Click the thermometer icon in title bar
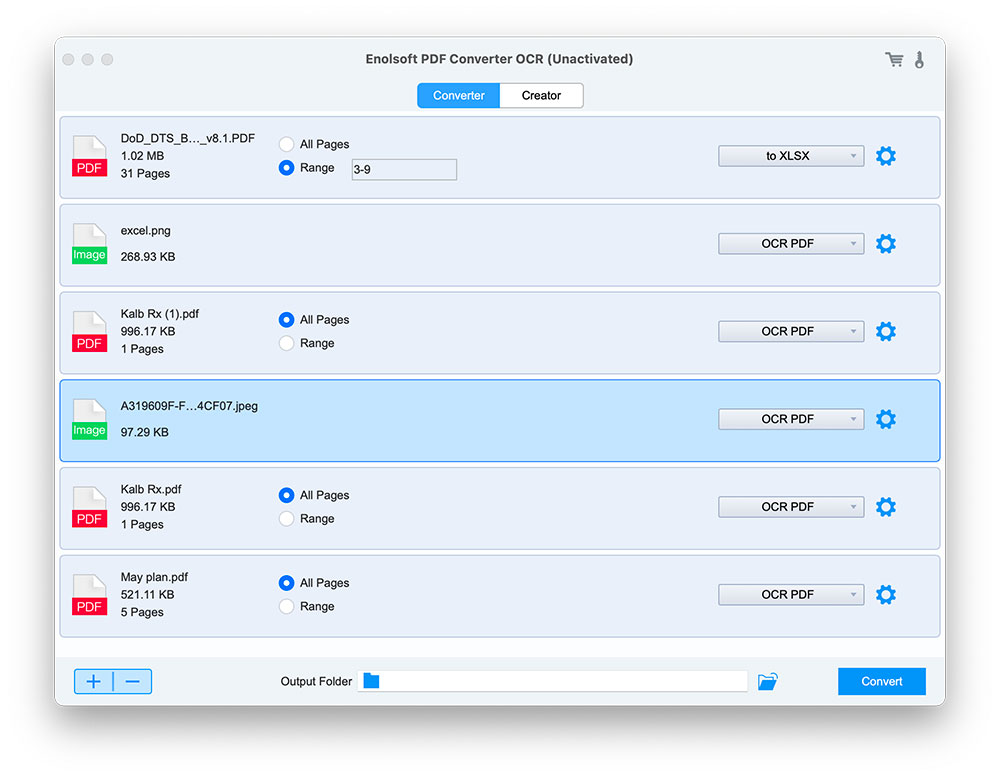Image resolution: width=1000 pixels, height=778 pixels. pos(919,60)
